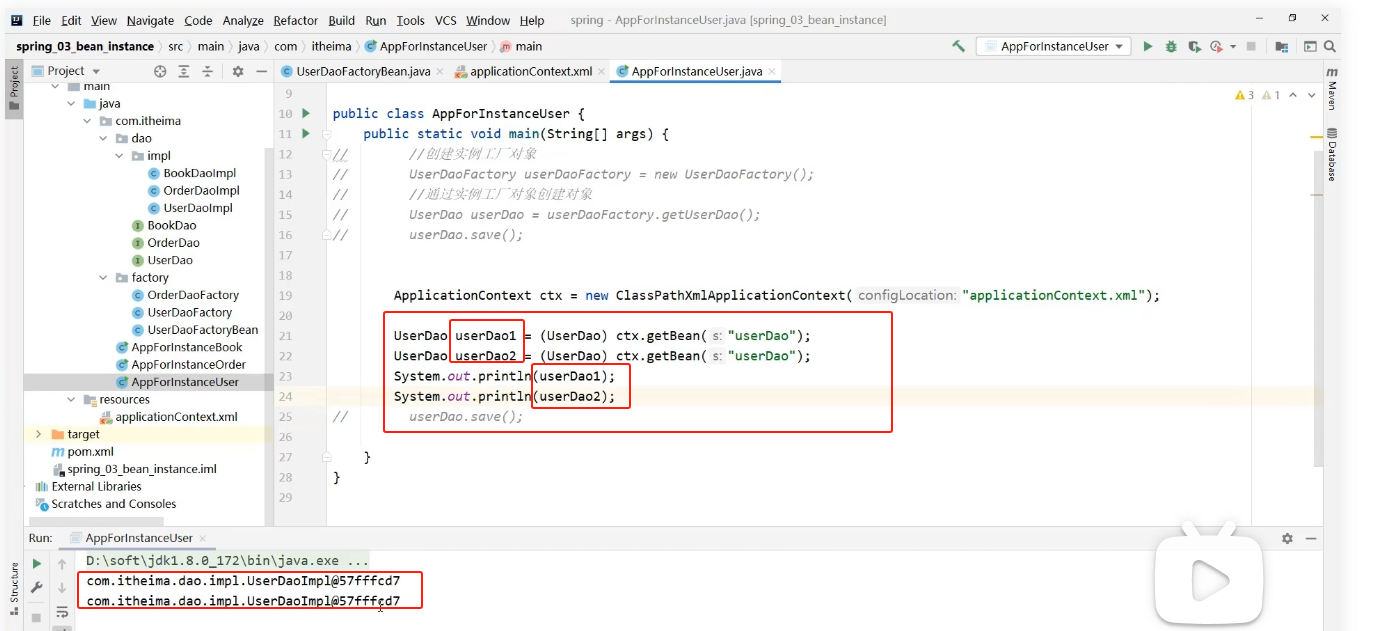Viewport: 1397px width, 631px height.
Task: Open the Navigate menu
Action: click(x=150, y=20)
